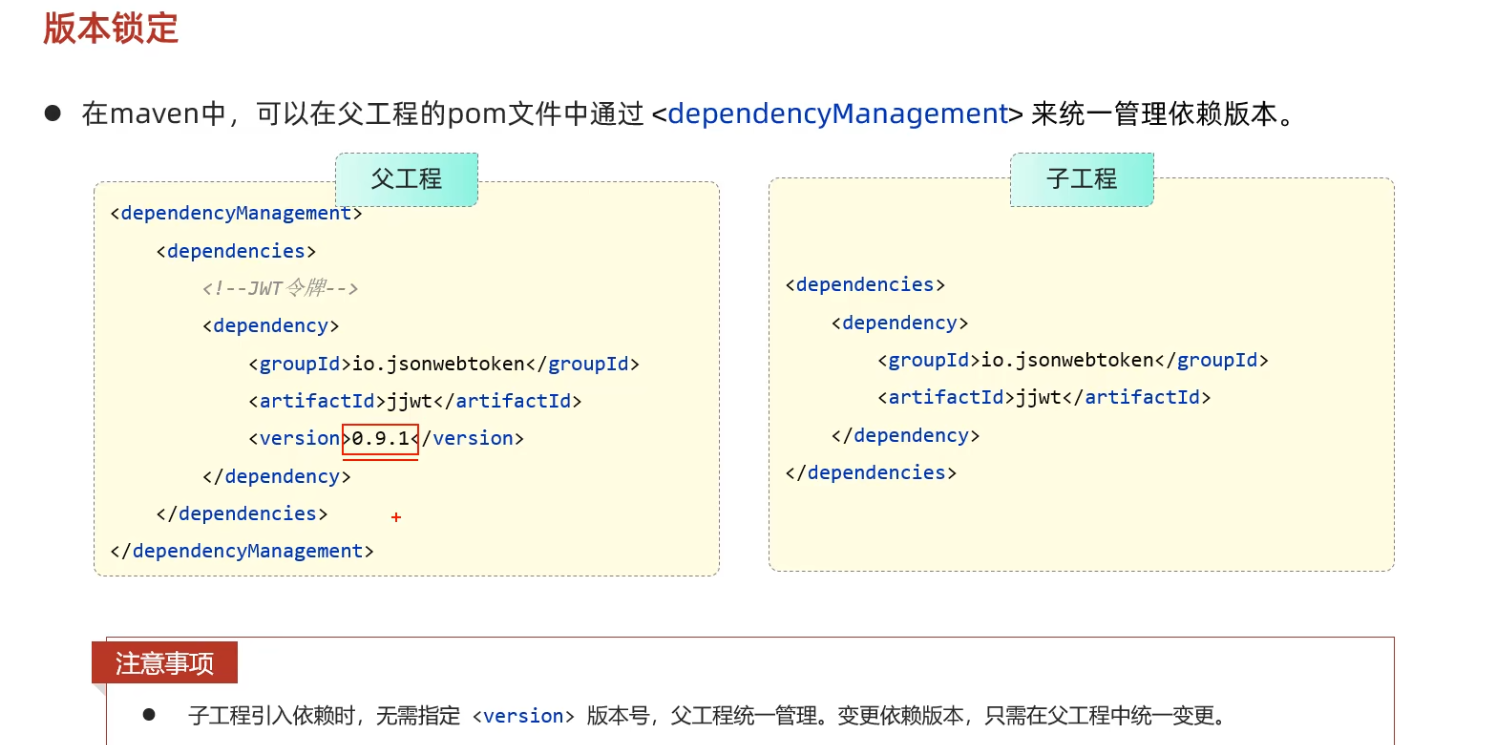Click the <version> code word in the note

[523, 716]
